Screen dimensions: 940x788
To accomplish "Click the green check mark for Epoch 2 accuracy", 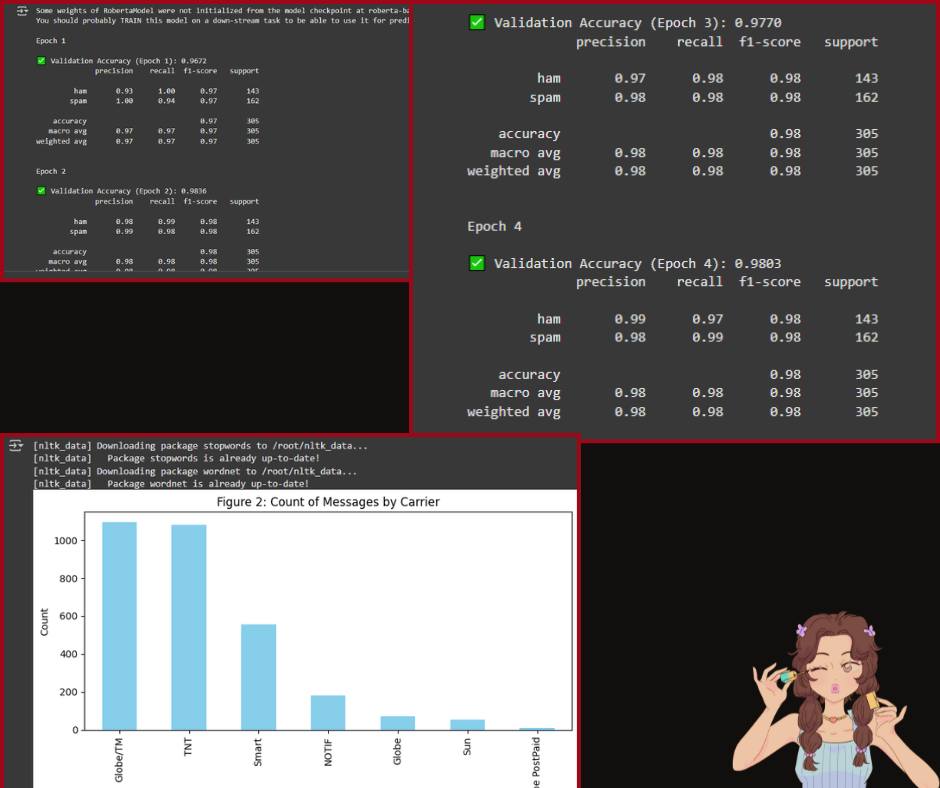I will point(41,191).
